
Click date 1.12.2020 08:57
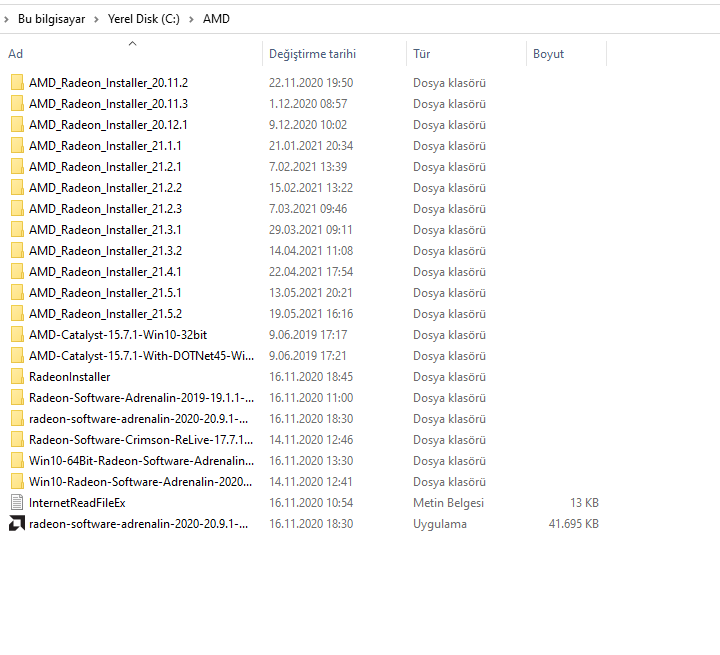308,104
